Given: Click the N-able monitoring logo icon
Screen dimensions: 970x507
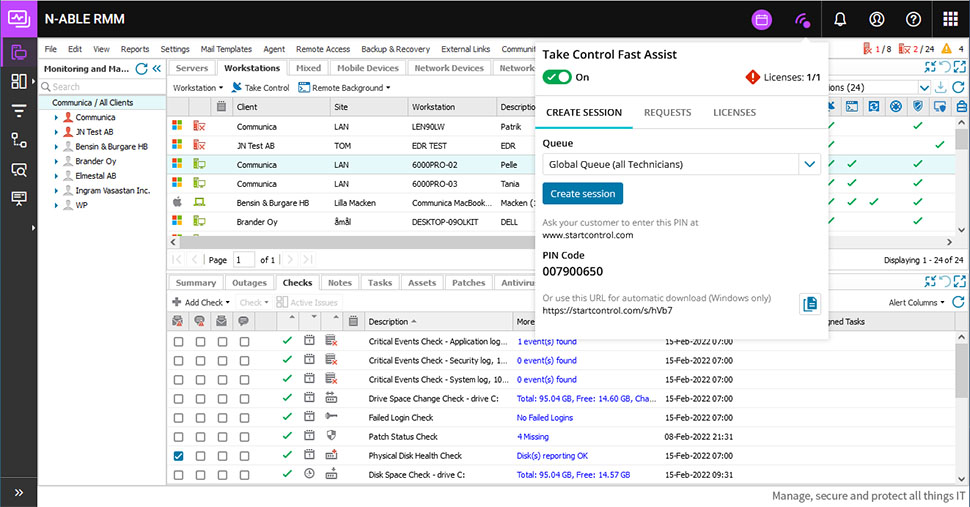Looking at the screenshot, I should point(19,19).
